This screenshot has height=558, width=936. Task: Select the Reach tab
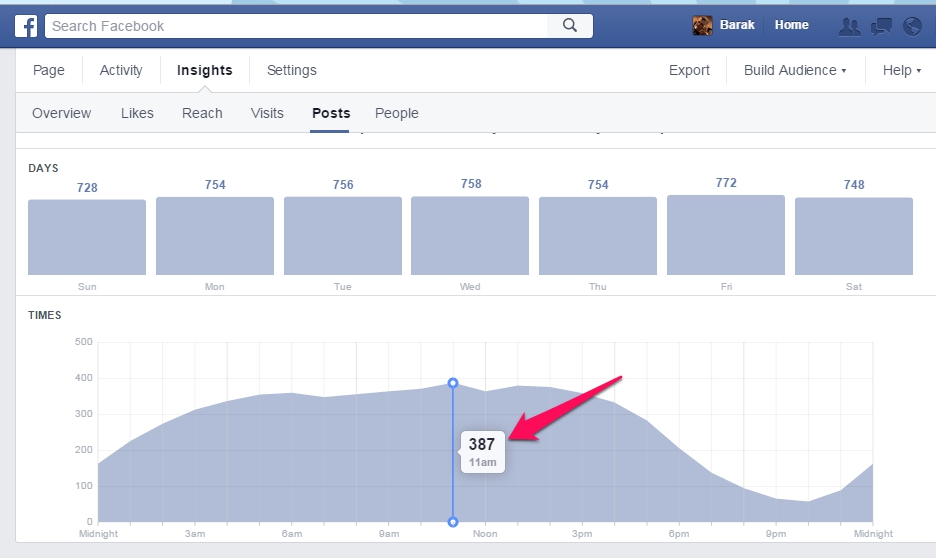click(x=202, y=113)
